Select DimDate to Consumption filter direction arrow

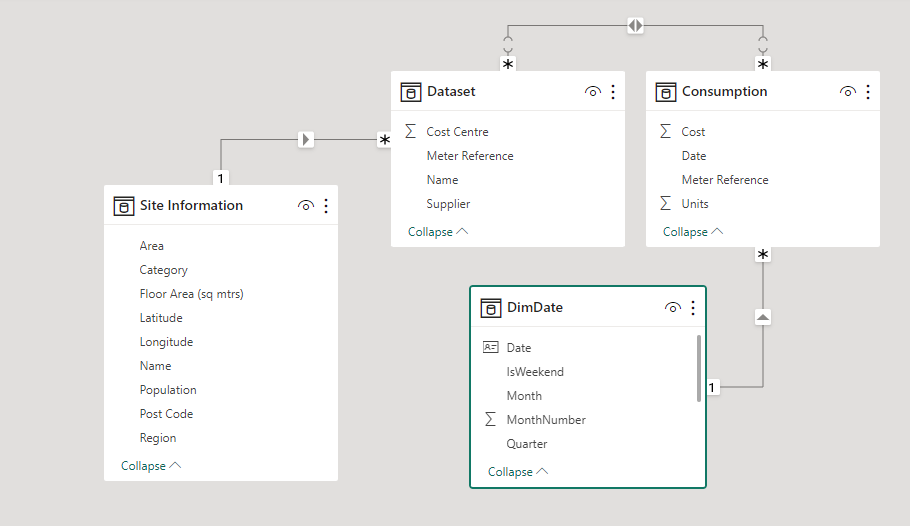coord(763,317)
